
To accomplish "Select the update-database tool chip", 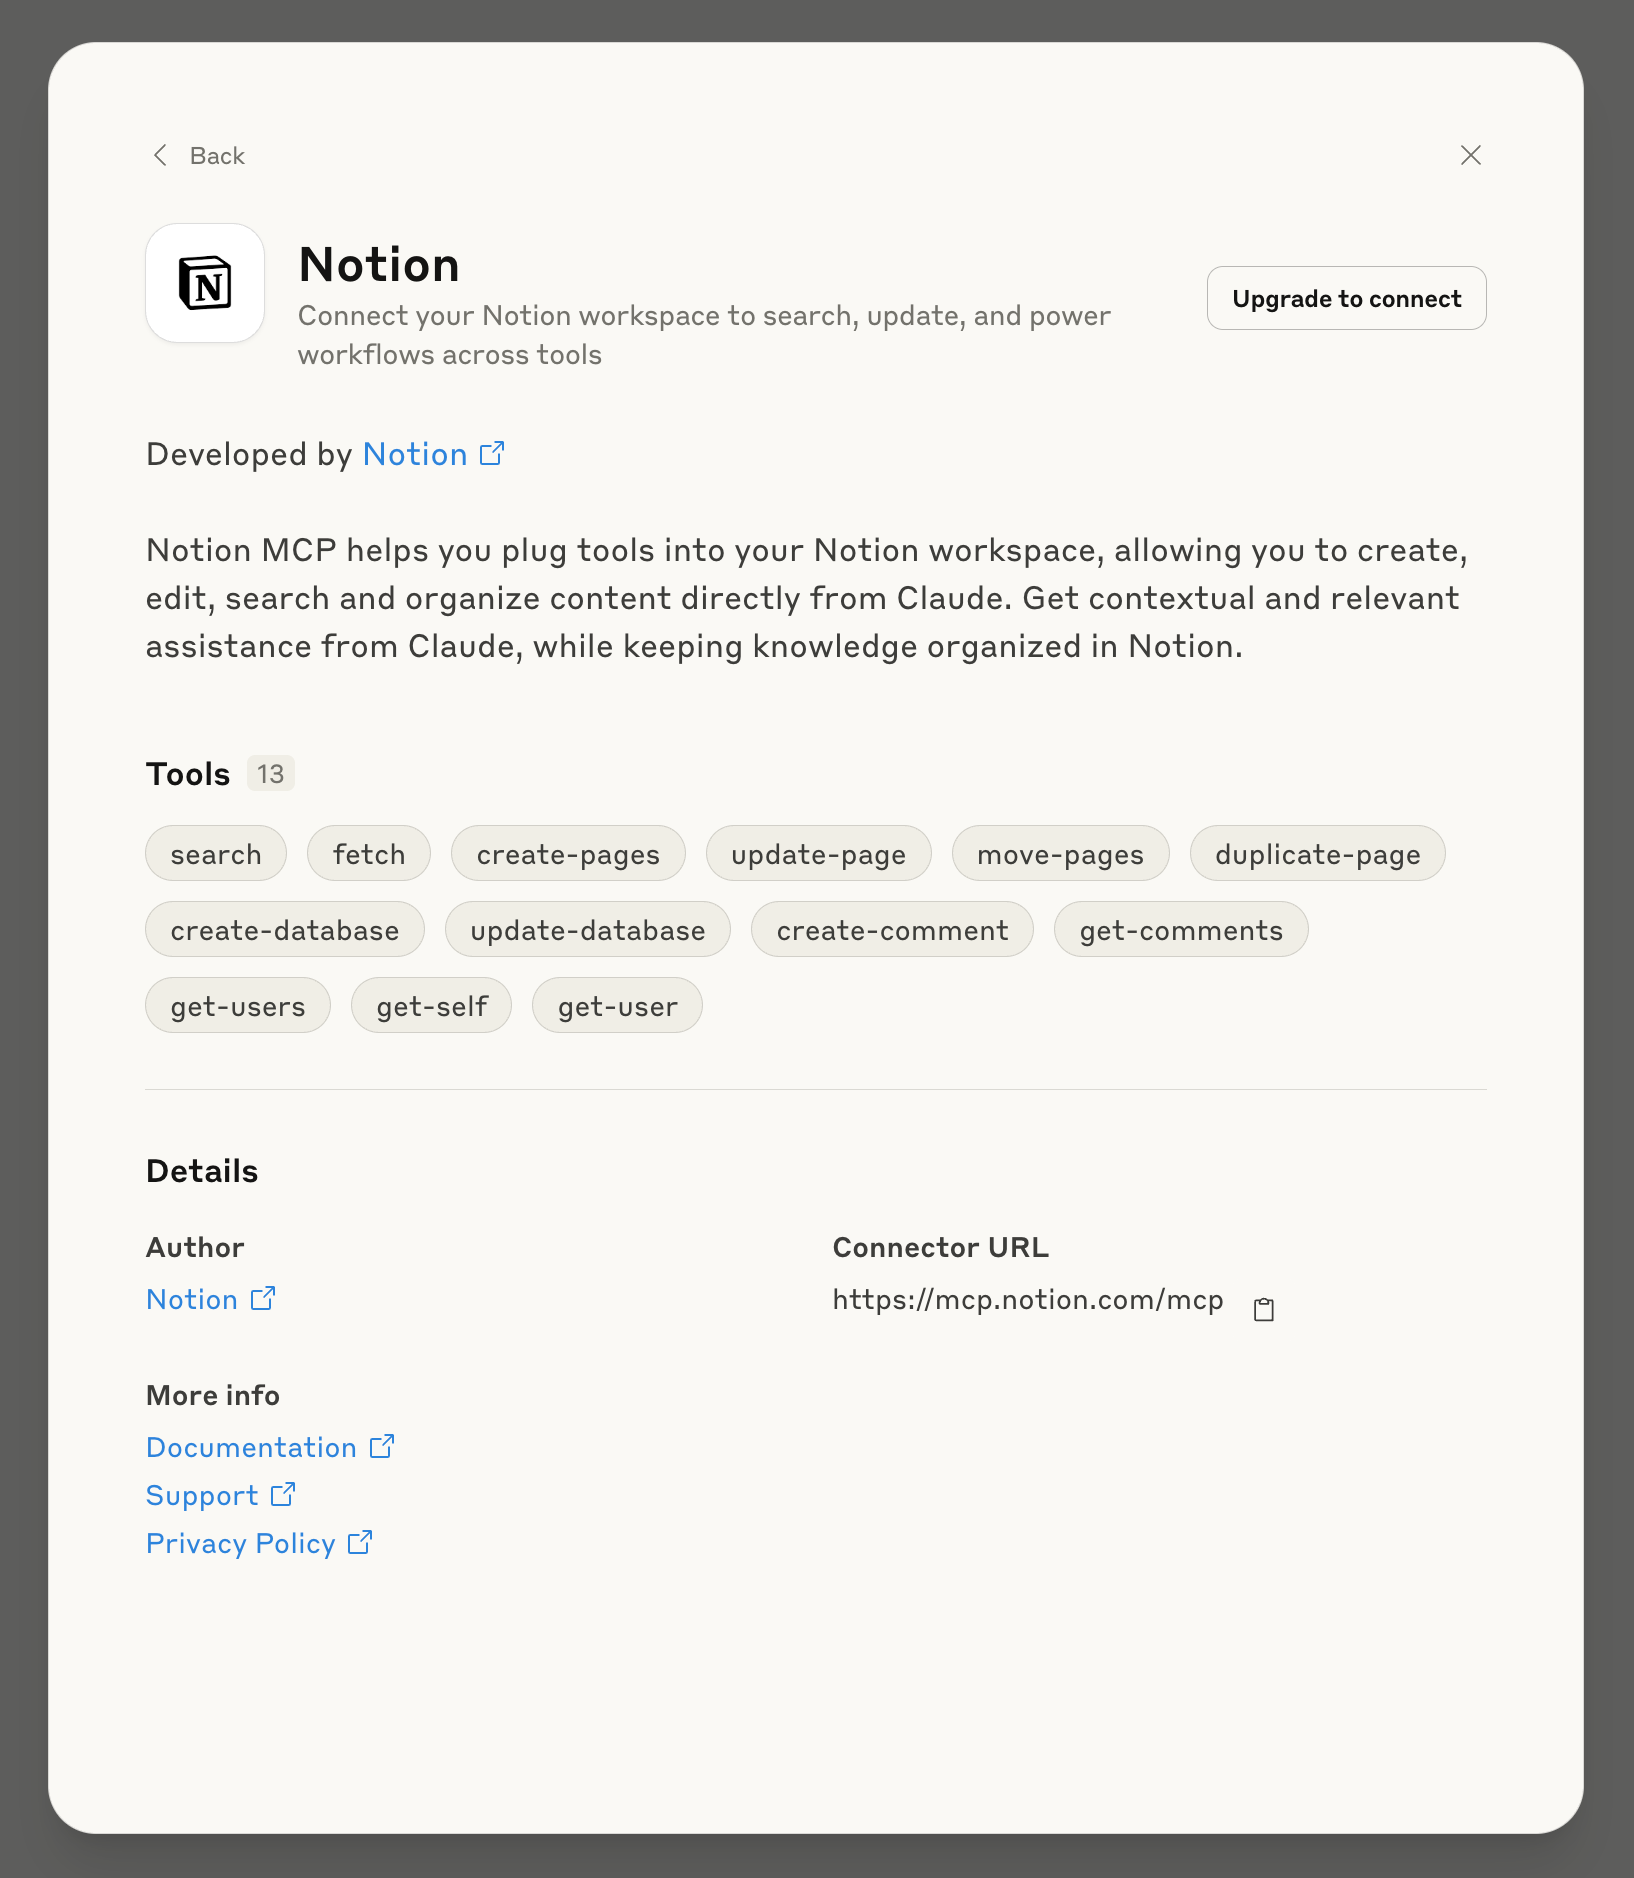I will coord(588,930).
